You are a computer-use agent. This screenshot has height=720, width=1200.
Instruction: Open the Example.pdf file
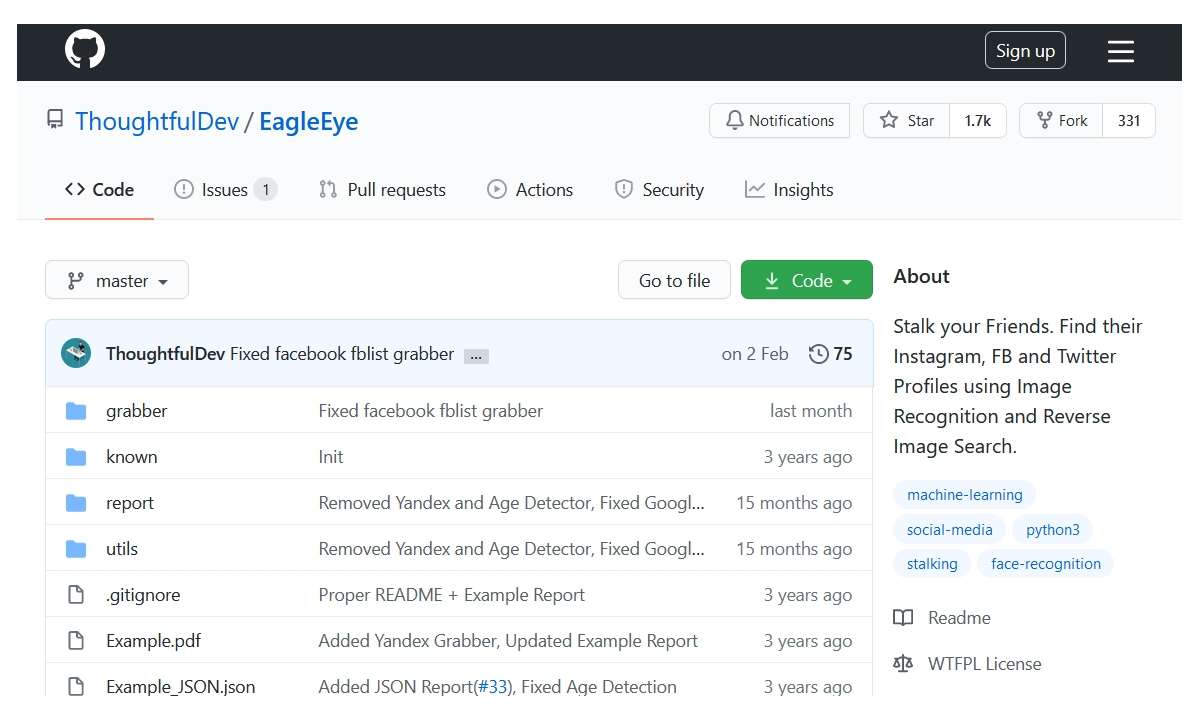click(154, 641)
